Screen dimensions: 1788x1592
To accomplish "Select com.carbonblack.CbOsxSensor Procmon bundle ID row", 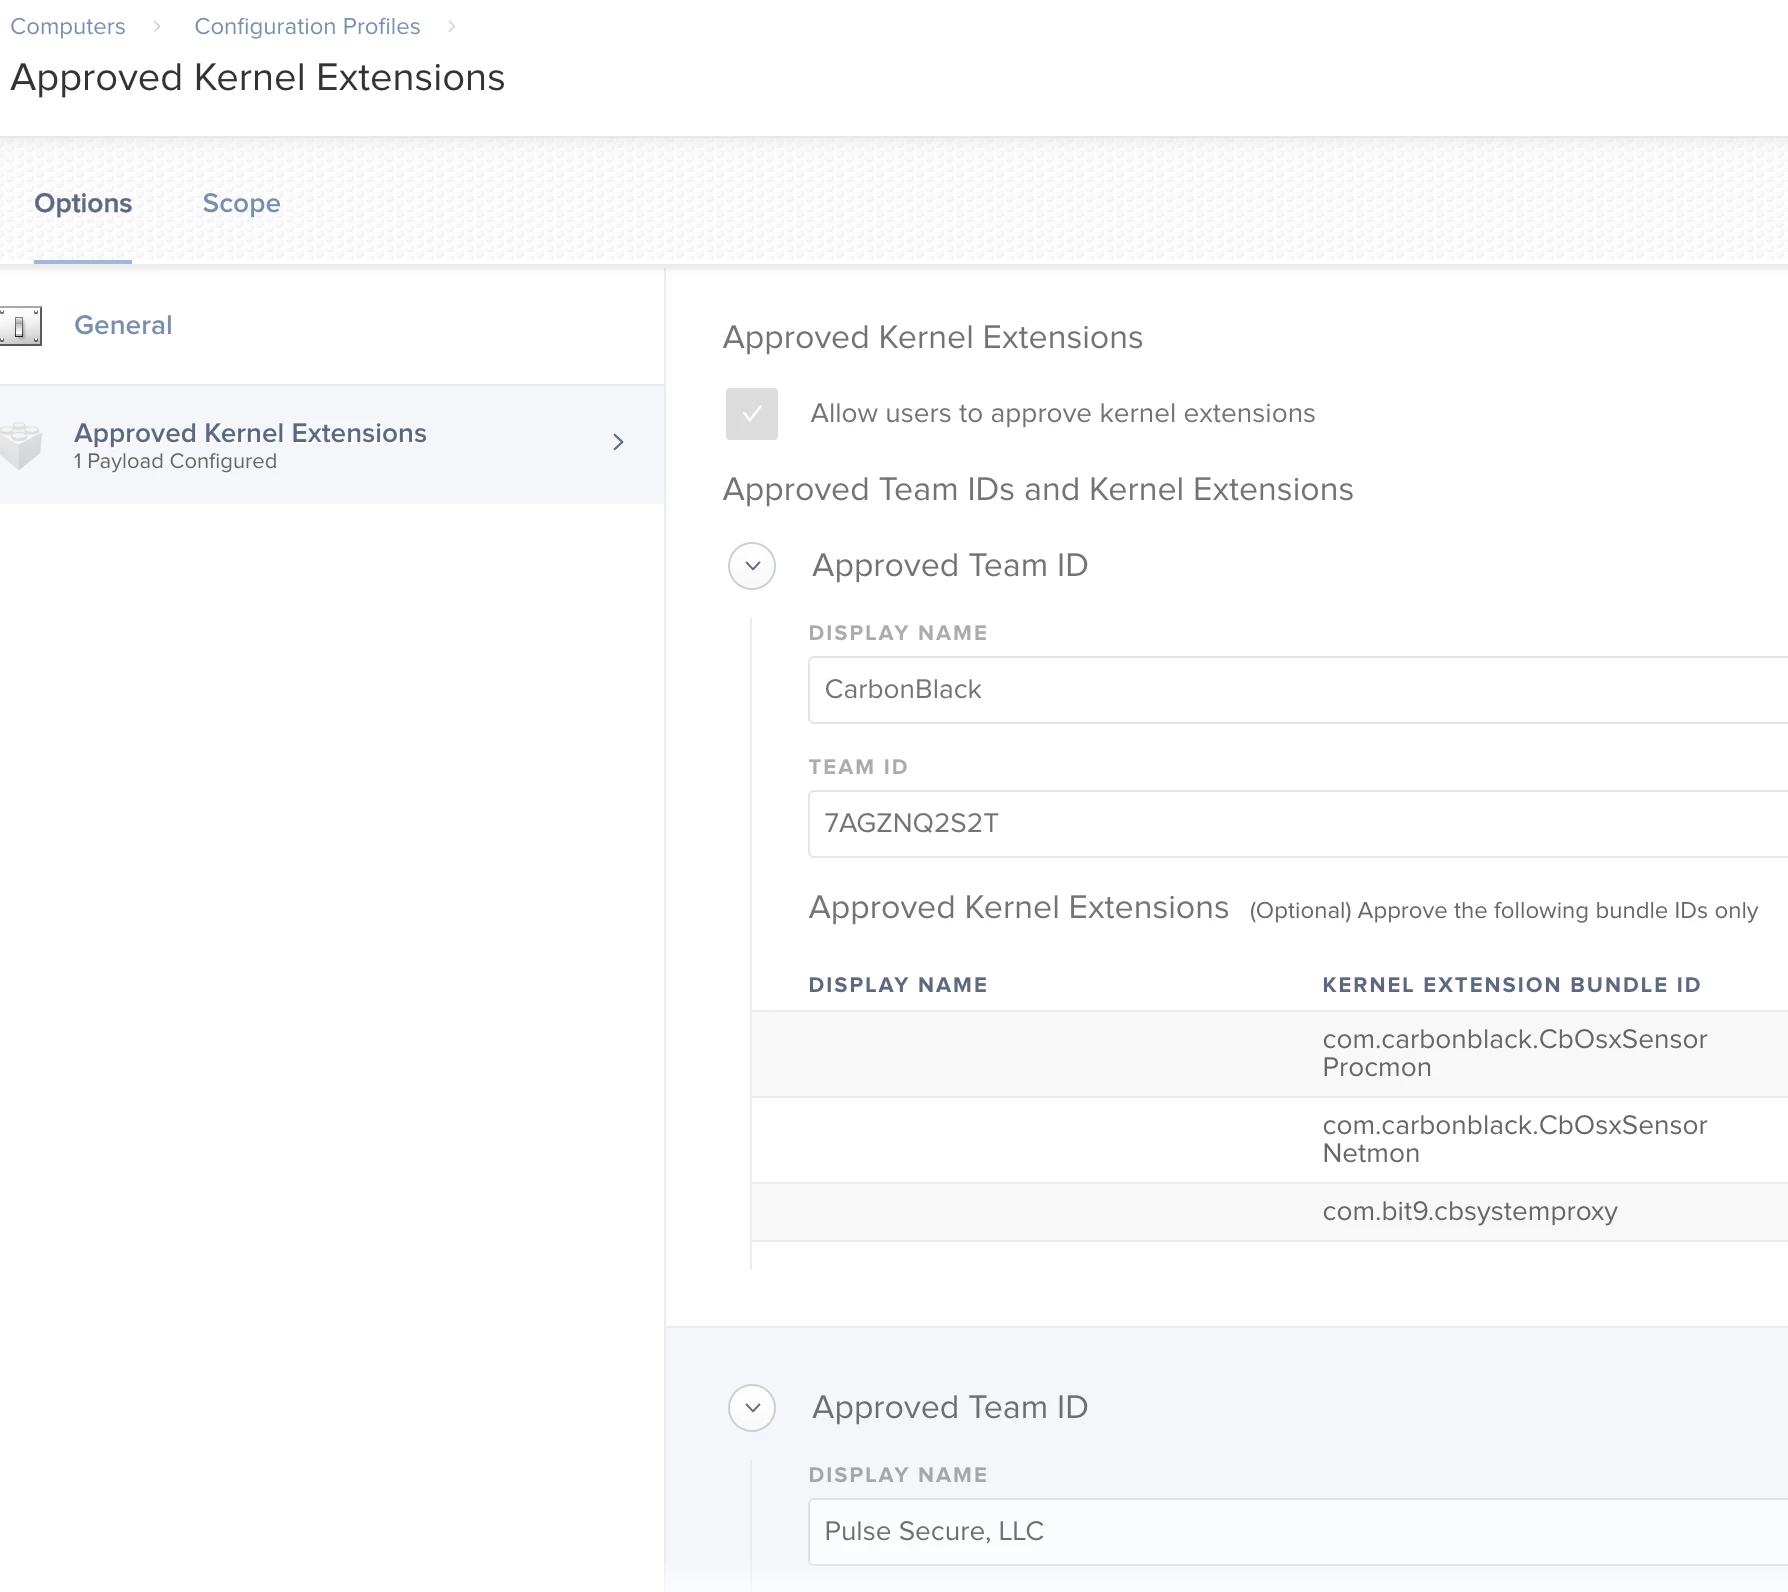I will pos(1269,1054).
